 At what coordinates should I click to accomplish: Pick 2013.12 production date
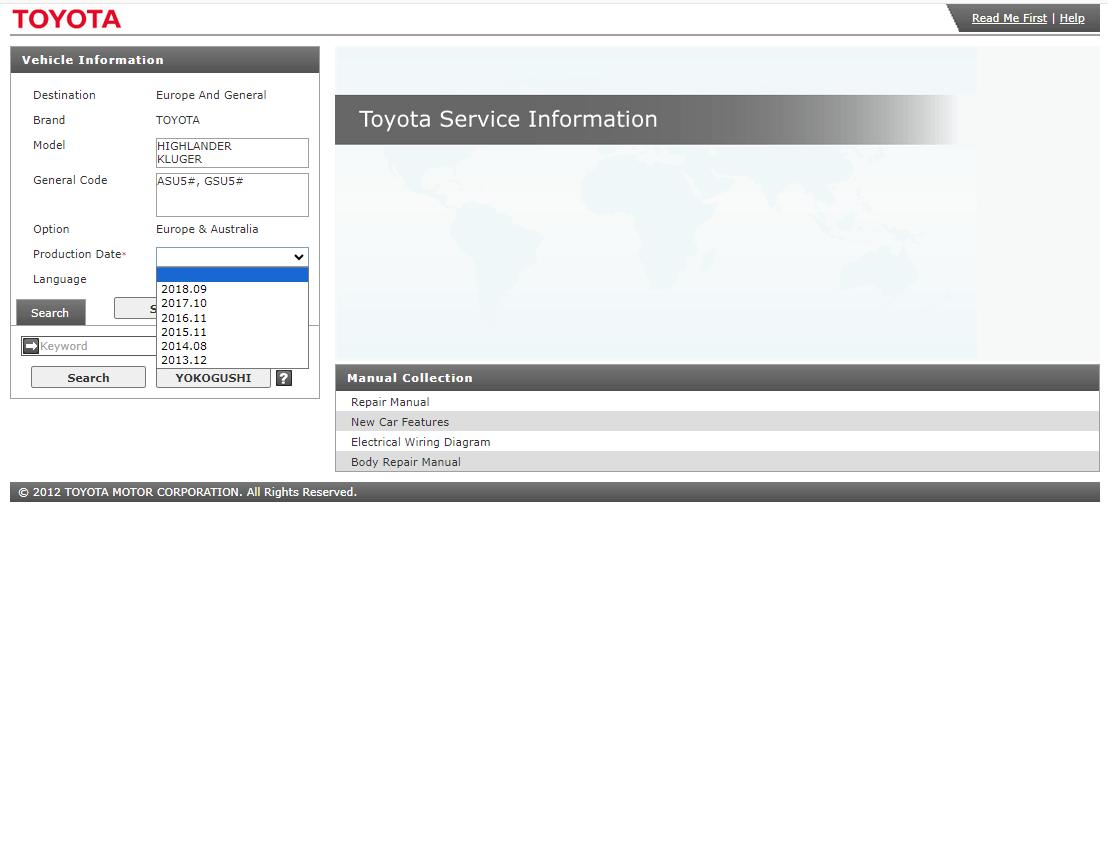coord(232,360)
